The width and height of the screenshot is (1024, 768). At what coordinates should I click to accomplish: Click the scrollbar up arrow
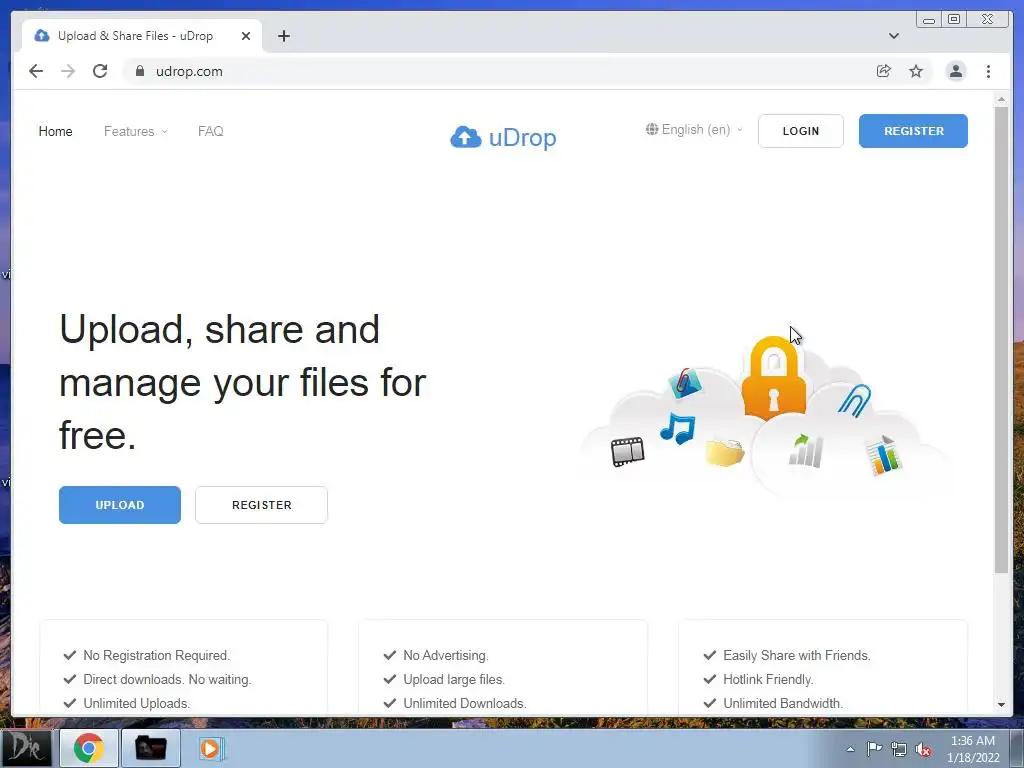tap(1001, 100)
